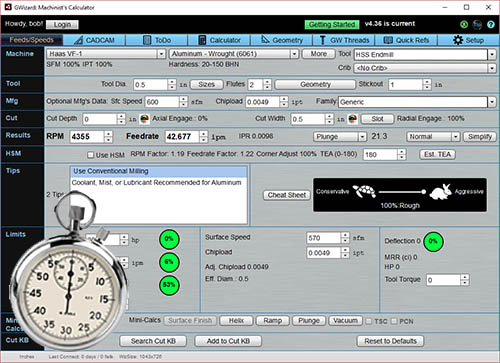
Task: Click Search Cut KB
Action: coord(153,341)
